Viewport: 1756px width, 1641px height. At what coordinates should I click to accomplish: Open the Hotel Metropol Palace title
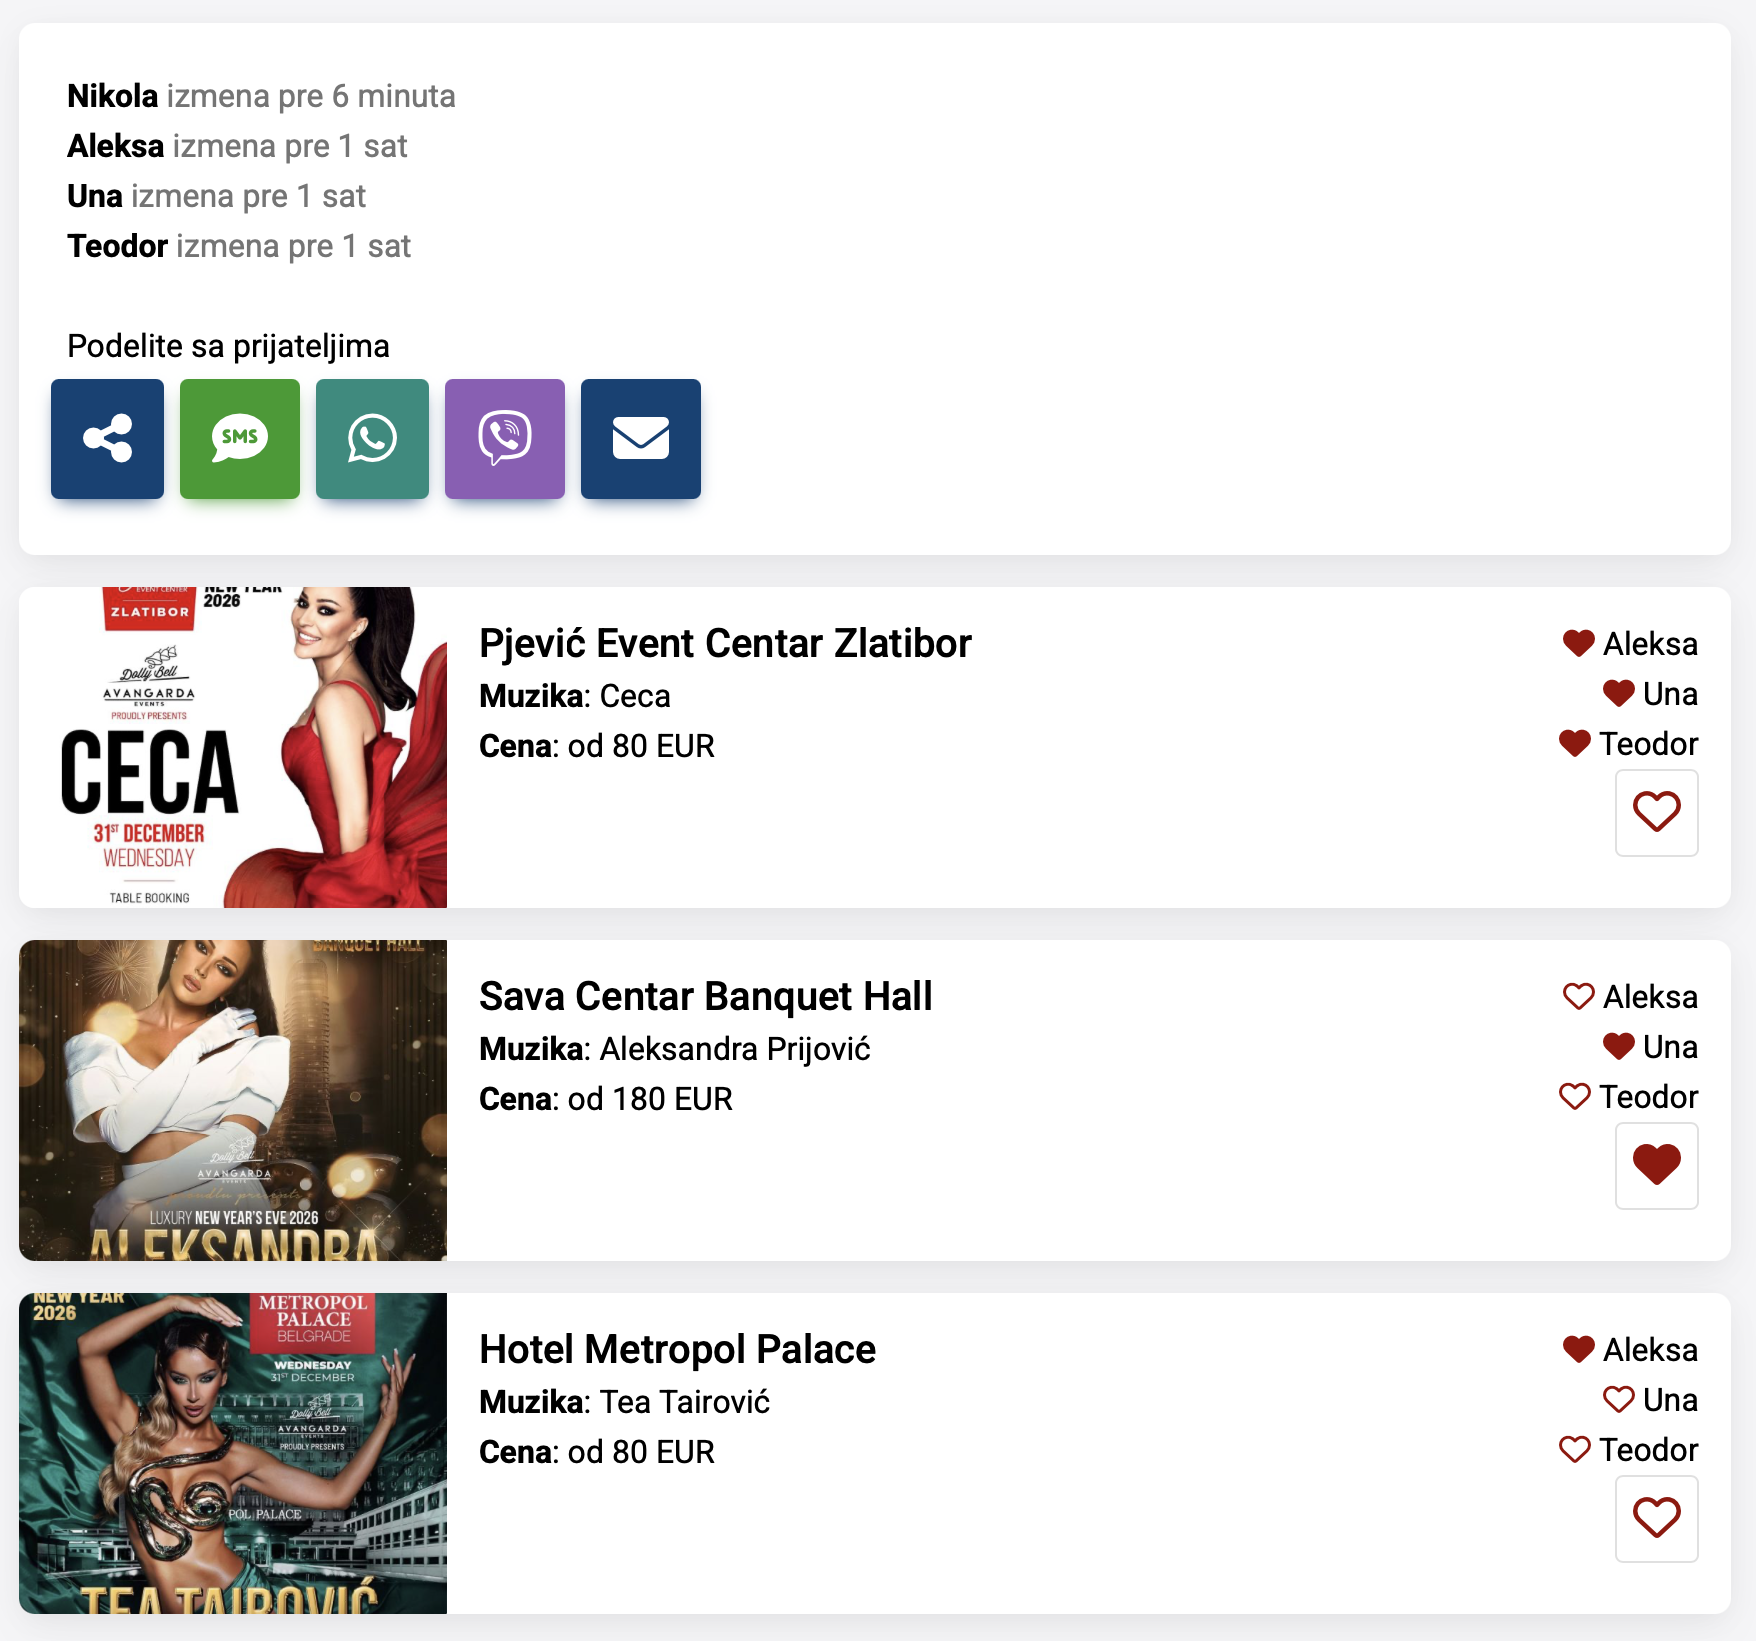click(677, 1350)
